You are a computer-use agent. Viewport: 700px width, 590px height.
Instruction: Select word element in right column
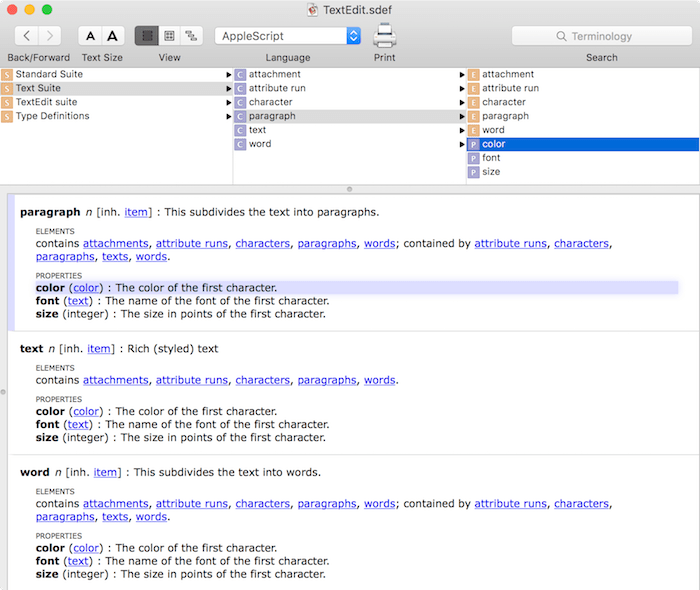click(583, 130)
